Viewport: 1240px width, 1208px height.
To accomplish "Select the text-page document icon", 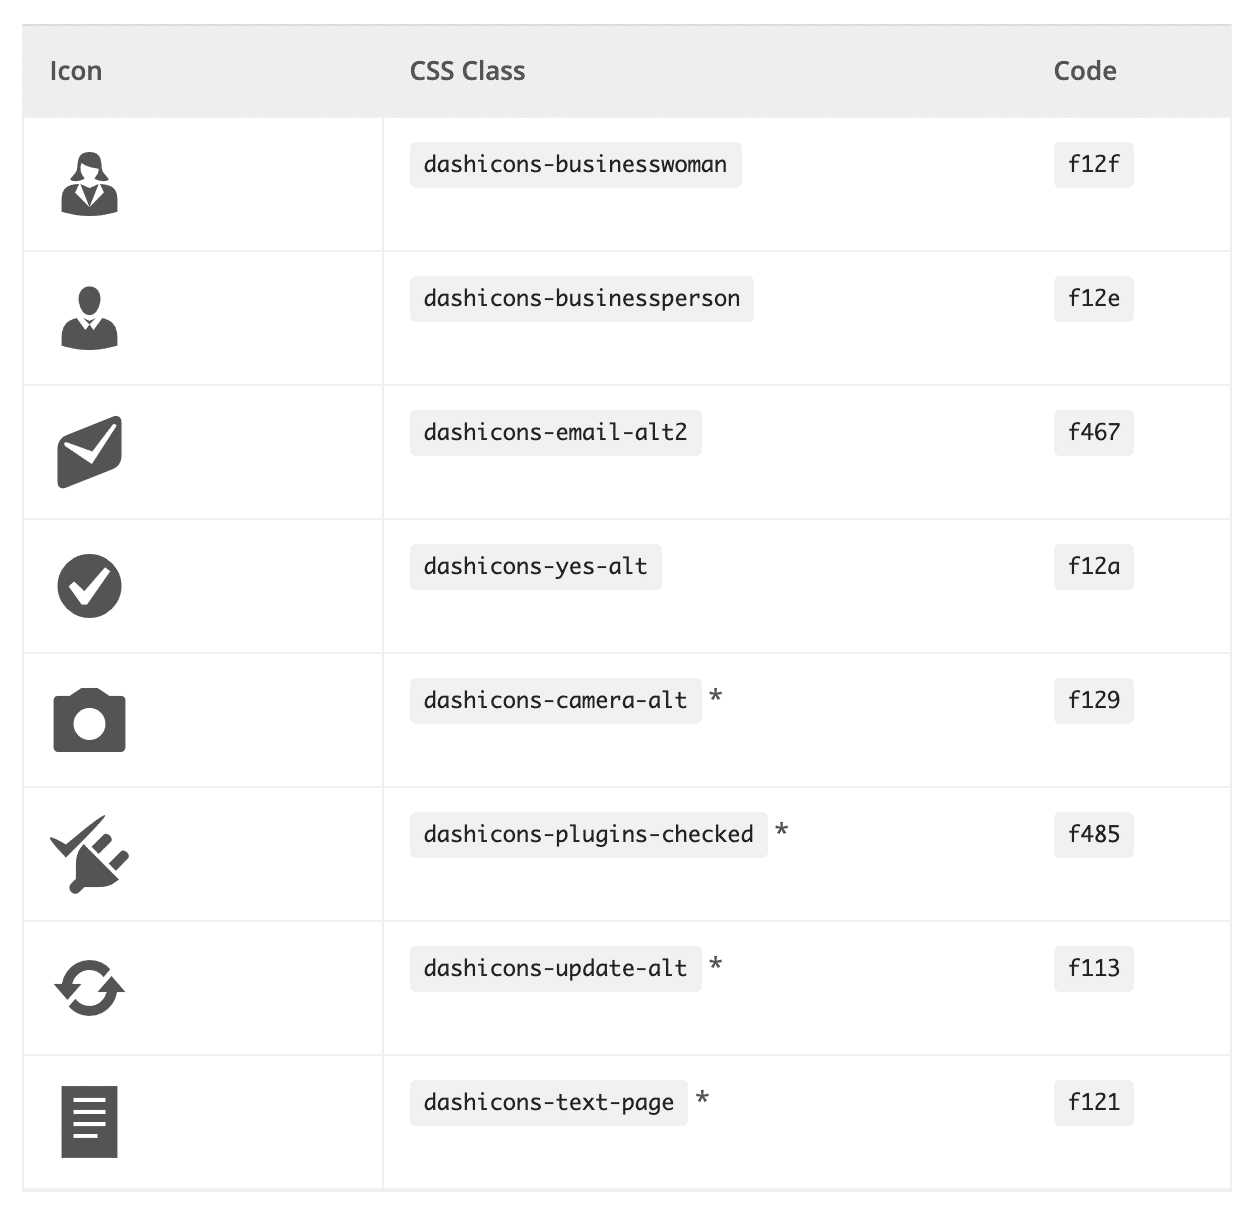I will click(88, 1121).
